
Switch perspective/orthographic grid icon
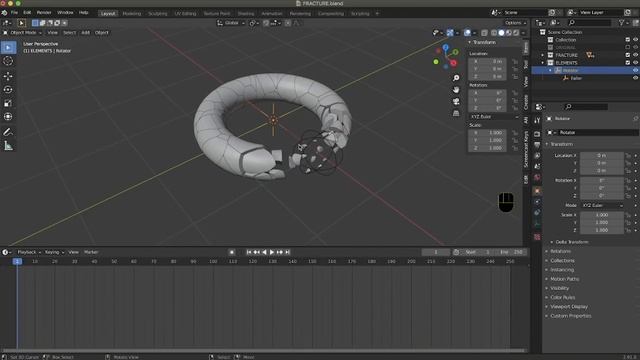pos(456,113)
